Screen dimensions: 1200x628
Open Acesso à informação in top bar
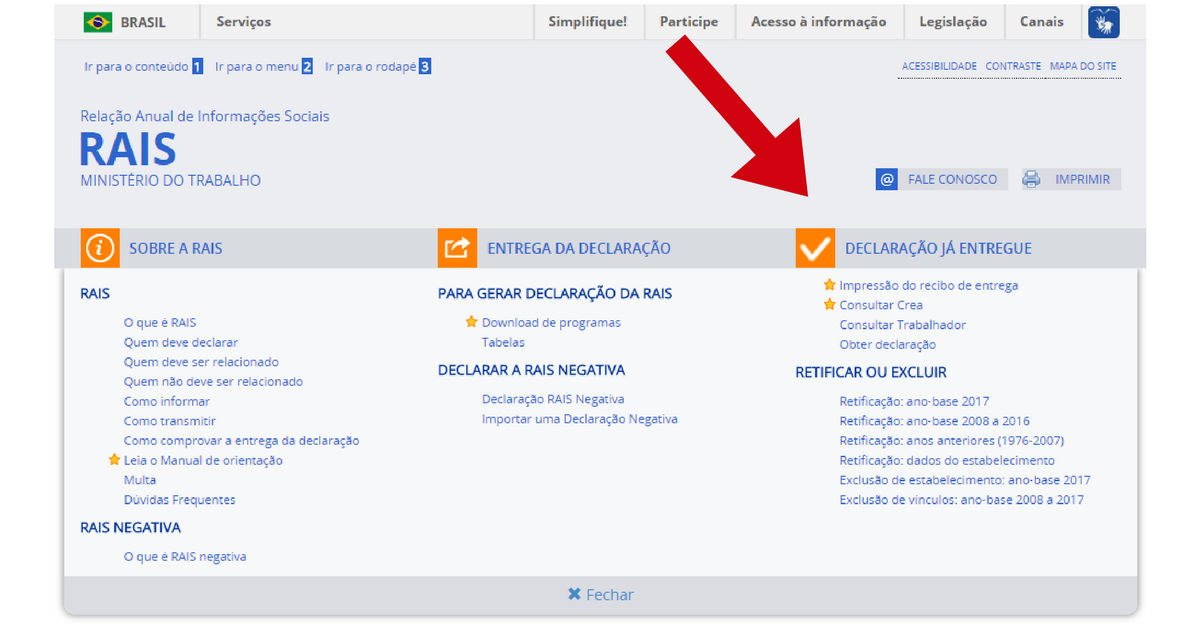(818, 22)
